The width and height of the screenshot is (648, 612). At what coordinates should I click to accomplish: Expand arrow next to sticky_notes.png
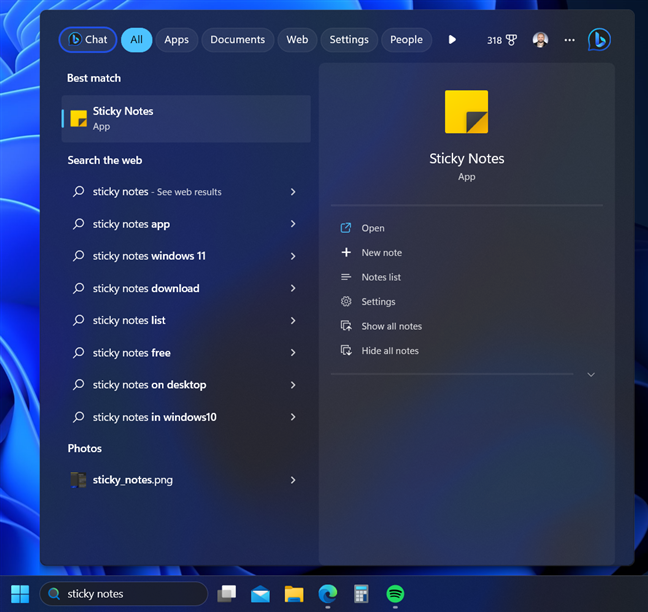pos(293,480)
